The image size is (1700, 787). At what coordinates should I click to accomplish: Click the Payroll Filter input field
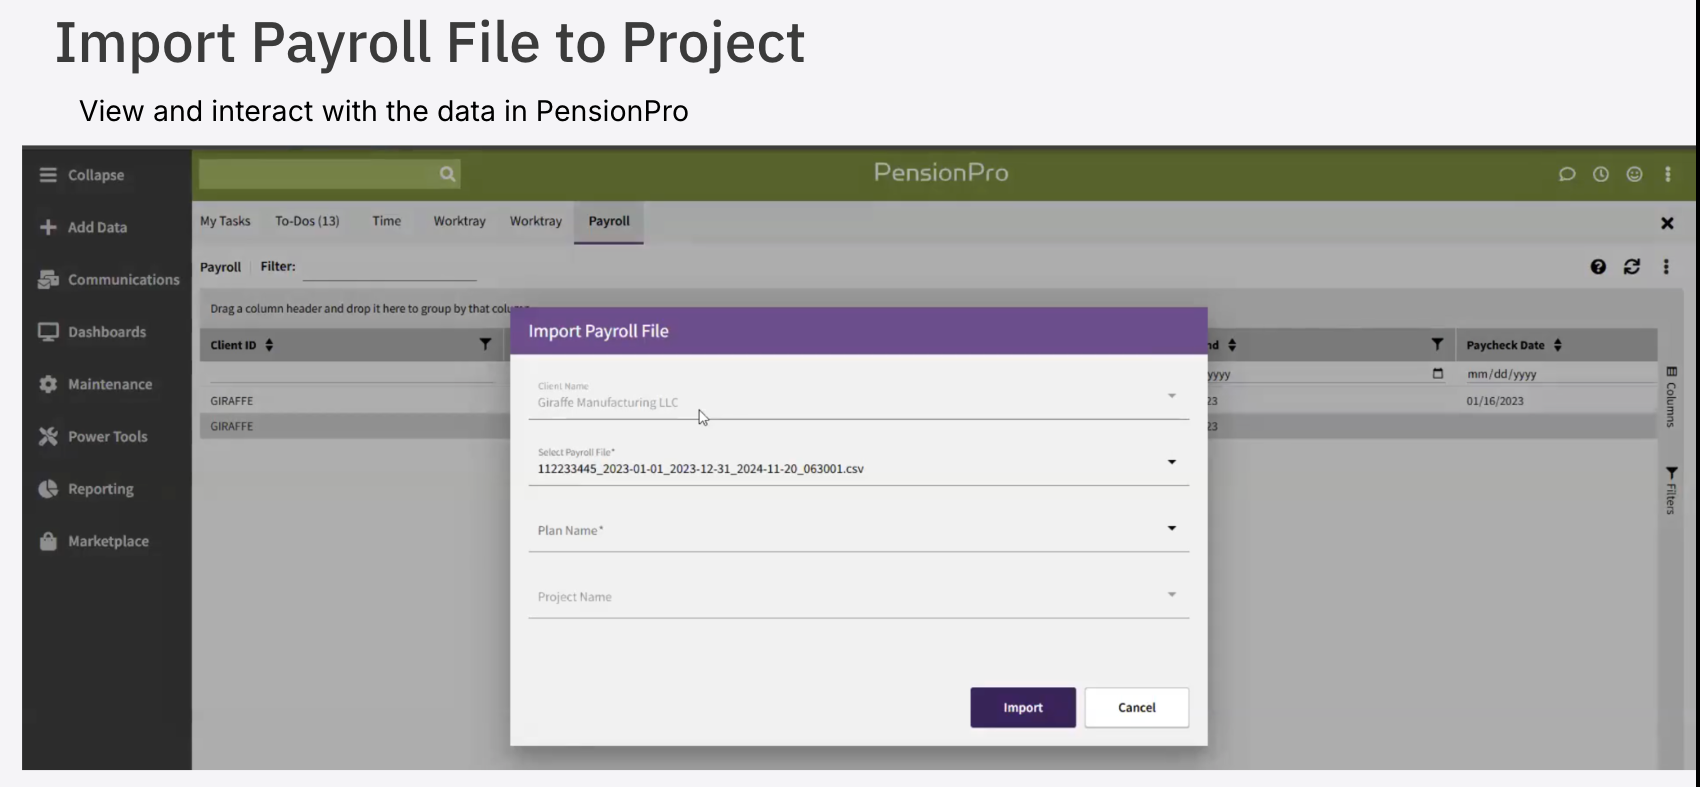(390, 268)
